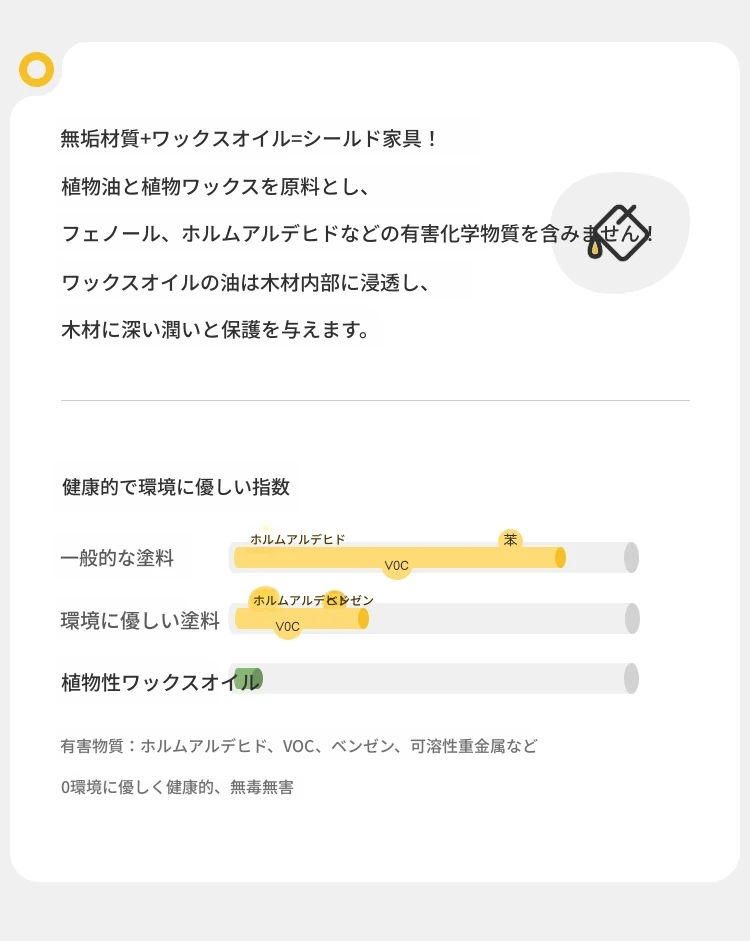Click the VOC bubble under the general paint bar
This screenshot has height=941, width=750.
point(397,566)
